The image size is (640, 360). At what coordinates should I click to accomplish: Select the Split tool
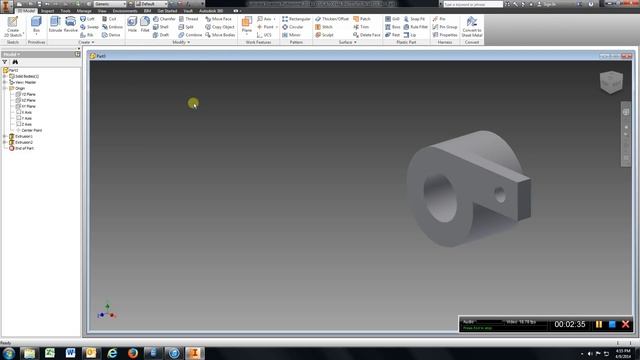coord(186,27)
